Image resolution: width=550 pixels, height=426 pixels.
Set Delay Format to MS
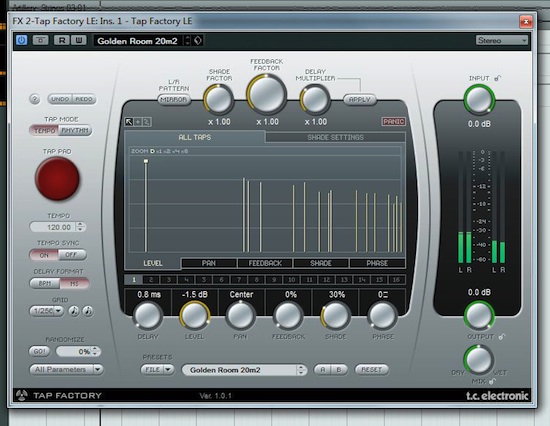tap(74, 283)
